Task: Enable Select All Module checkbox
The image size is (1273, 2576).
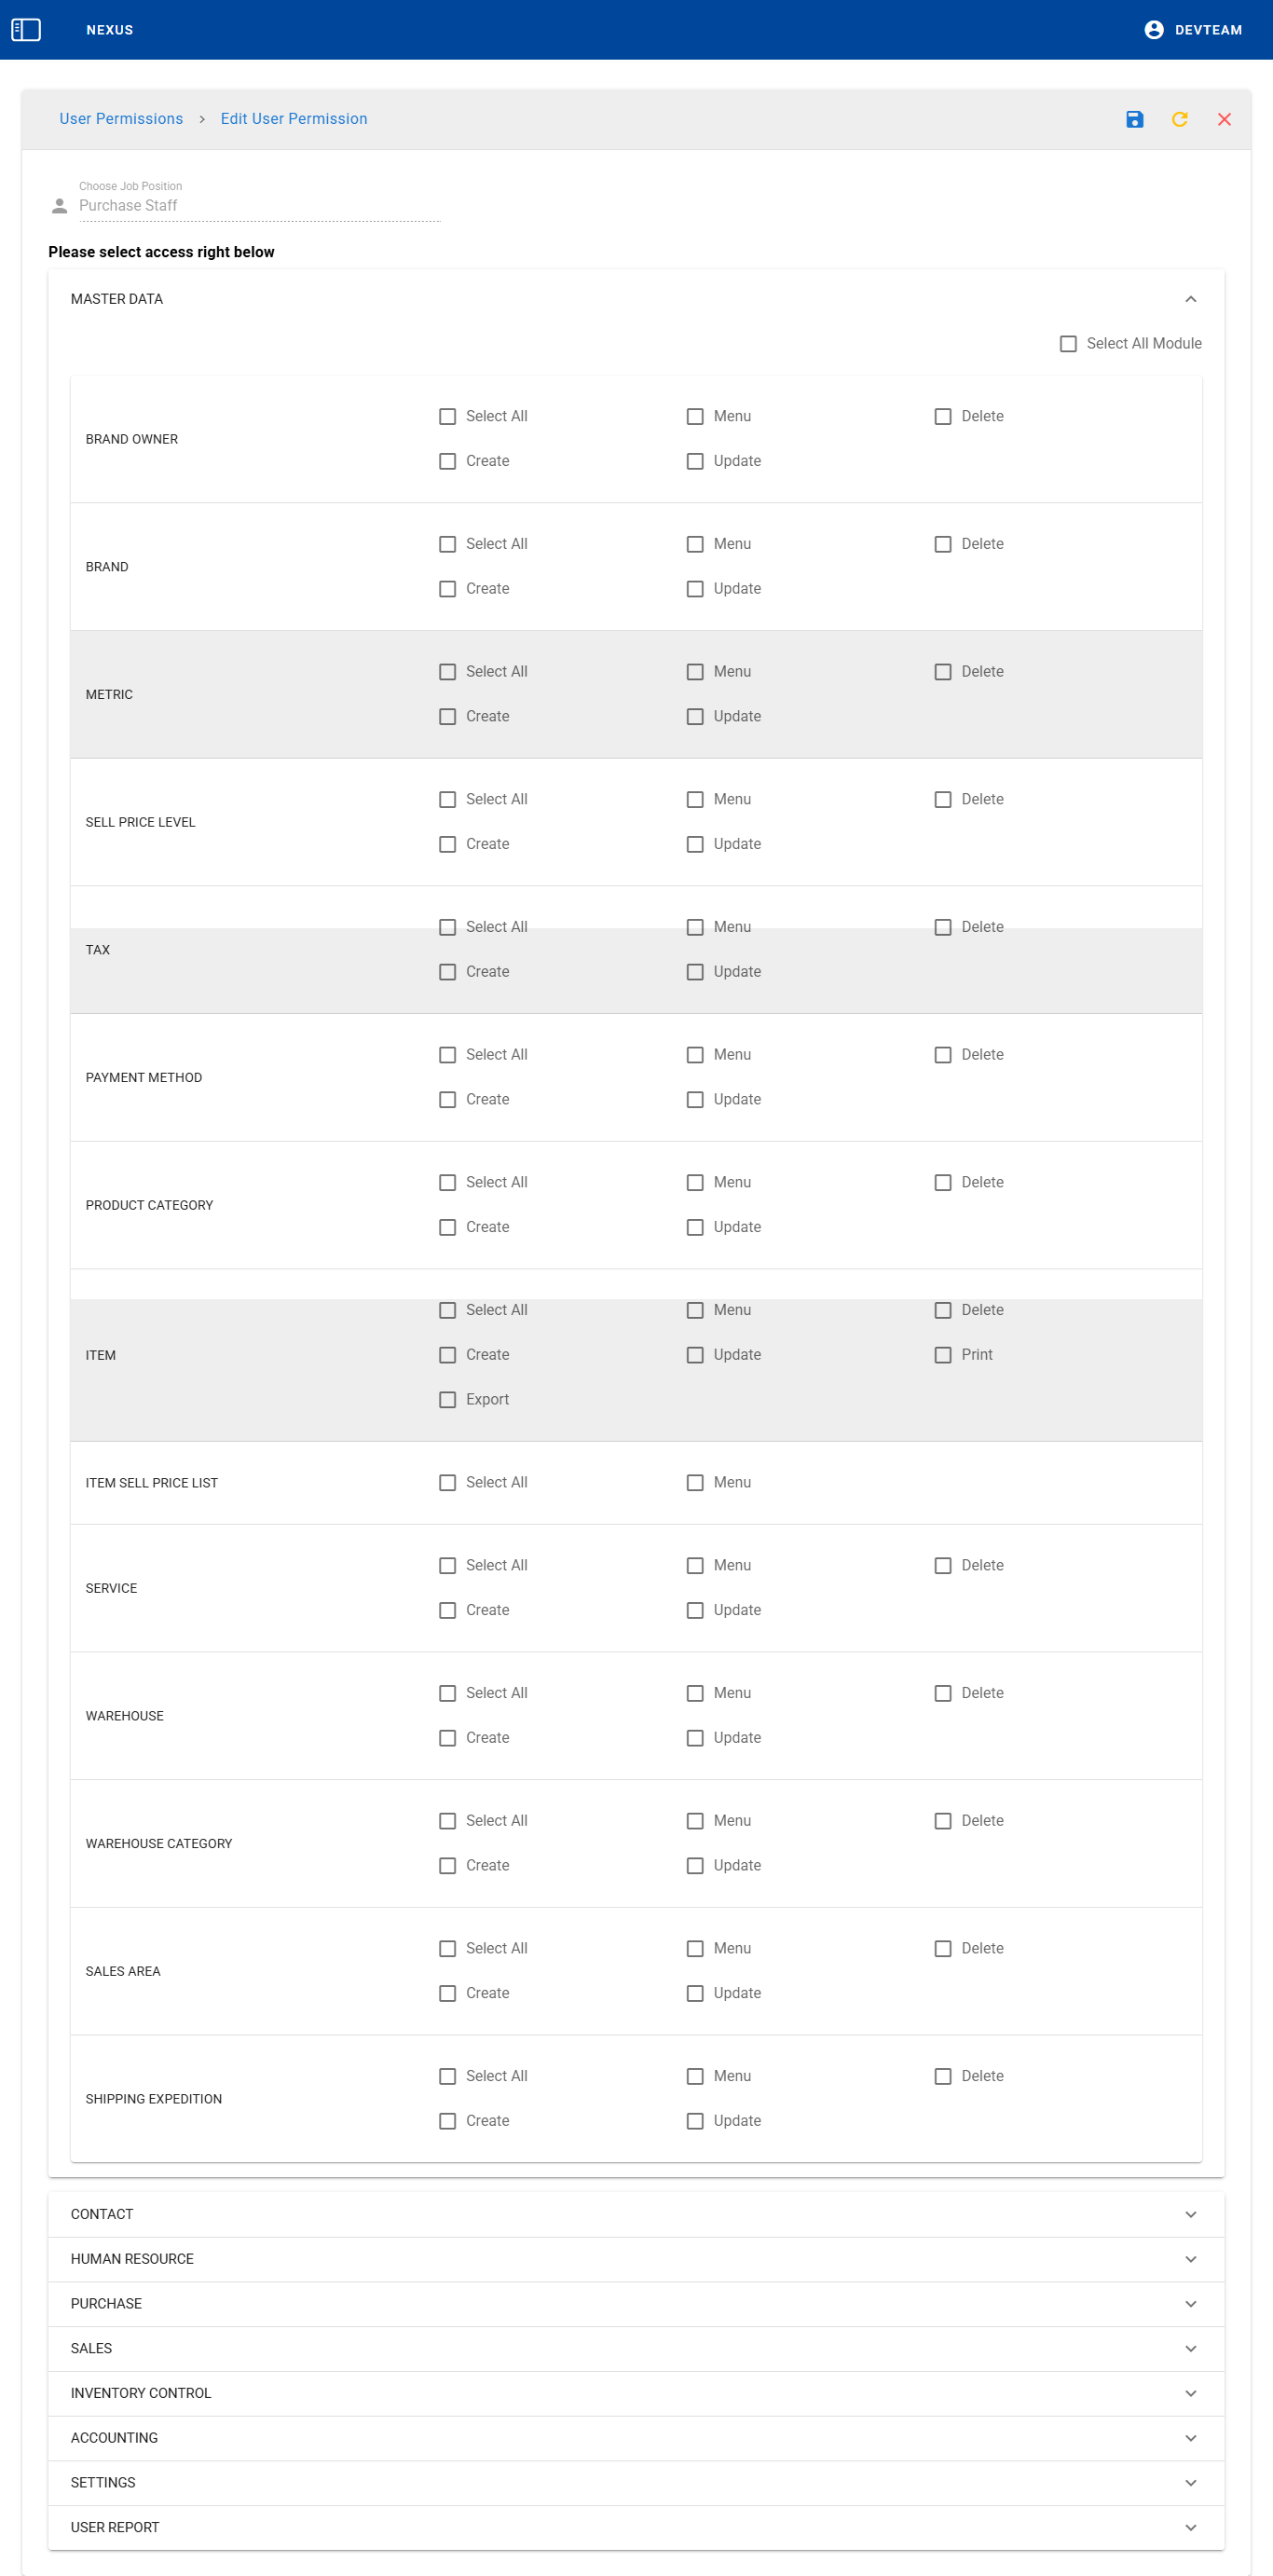Action: (1068, 344)
